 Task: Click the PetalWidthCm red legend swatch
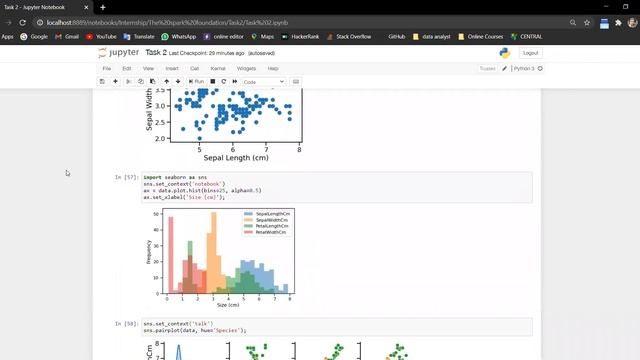[x=248, y=232]
